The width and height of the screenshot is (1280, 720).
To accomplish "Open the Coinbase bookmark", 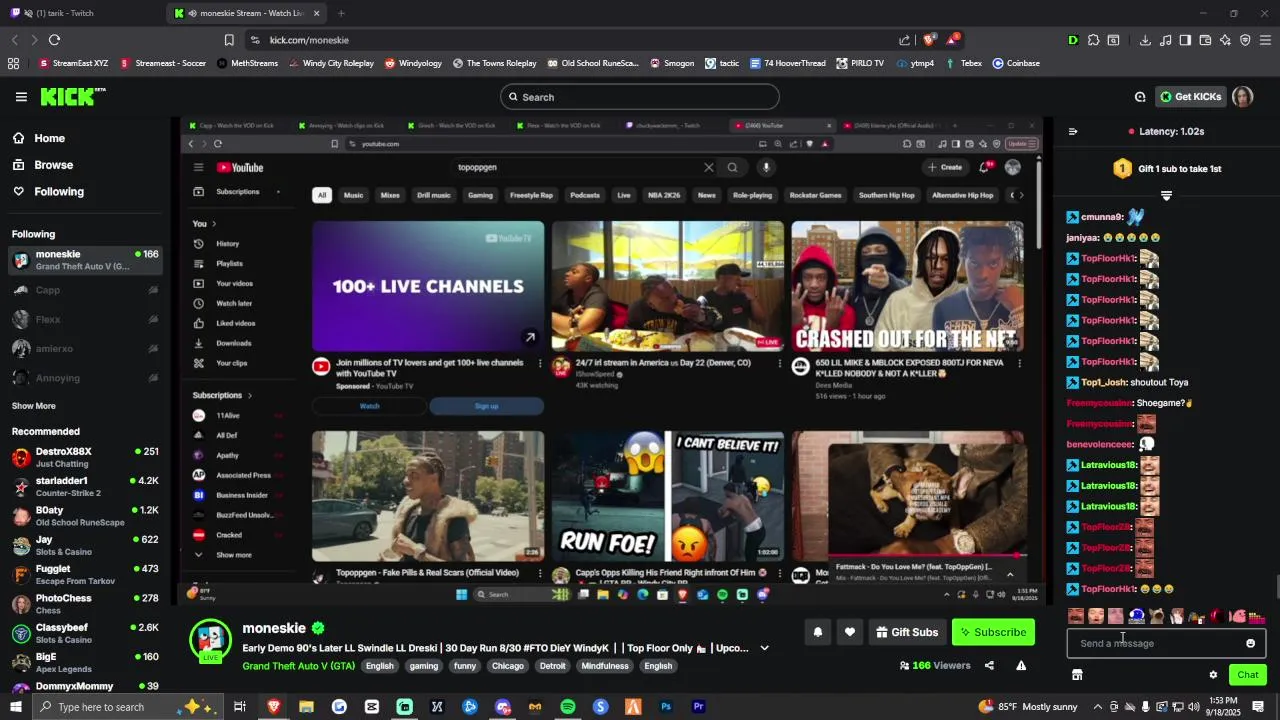I will [x=1016, y=63].
